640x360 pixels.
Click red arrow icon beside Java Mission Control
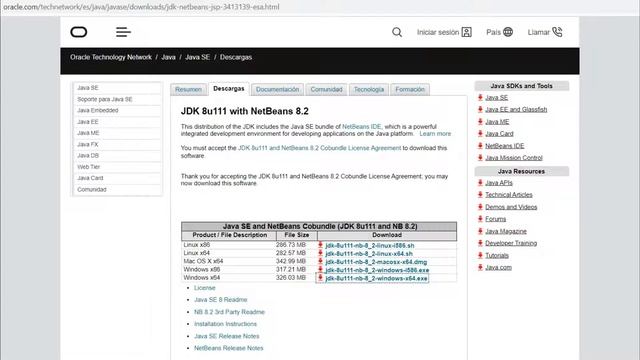pyautogui.click(x=480, y=158)
